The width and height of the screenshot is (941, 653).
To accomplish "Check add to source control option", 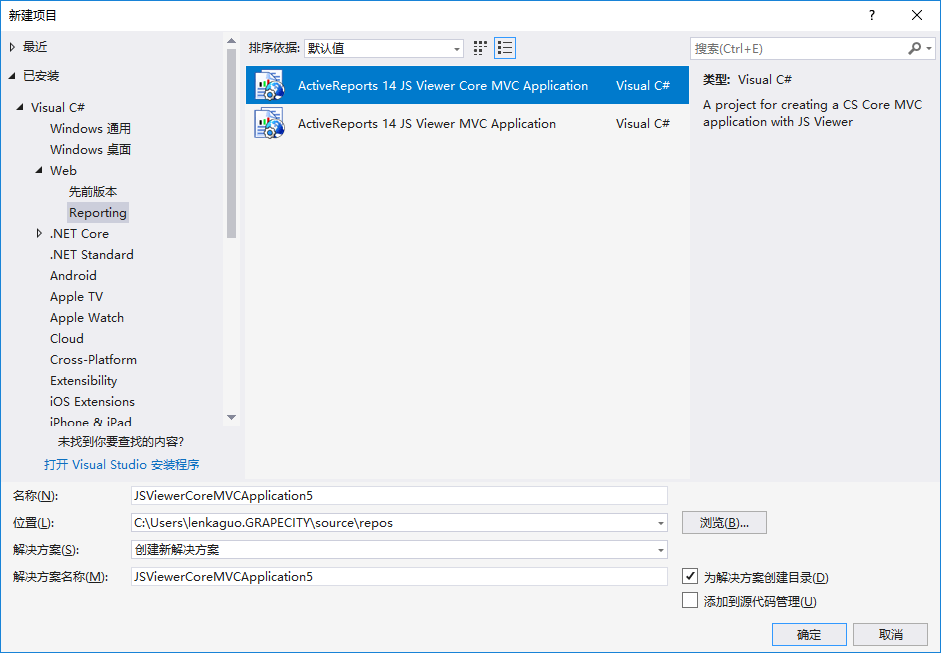I will (690, 600).
